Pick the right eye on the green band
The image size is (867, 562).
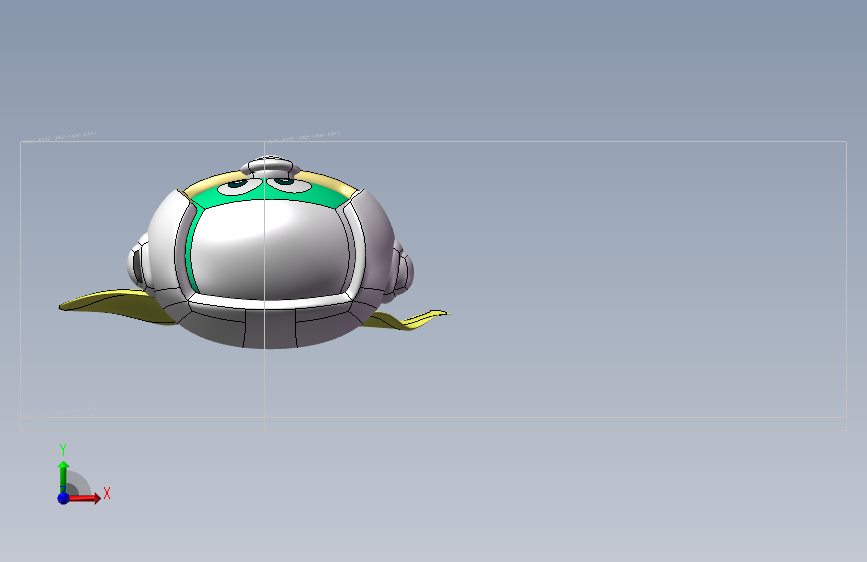coord(288,184)
